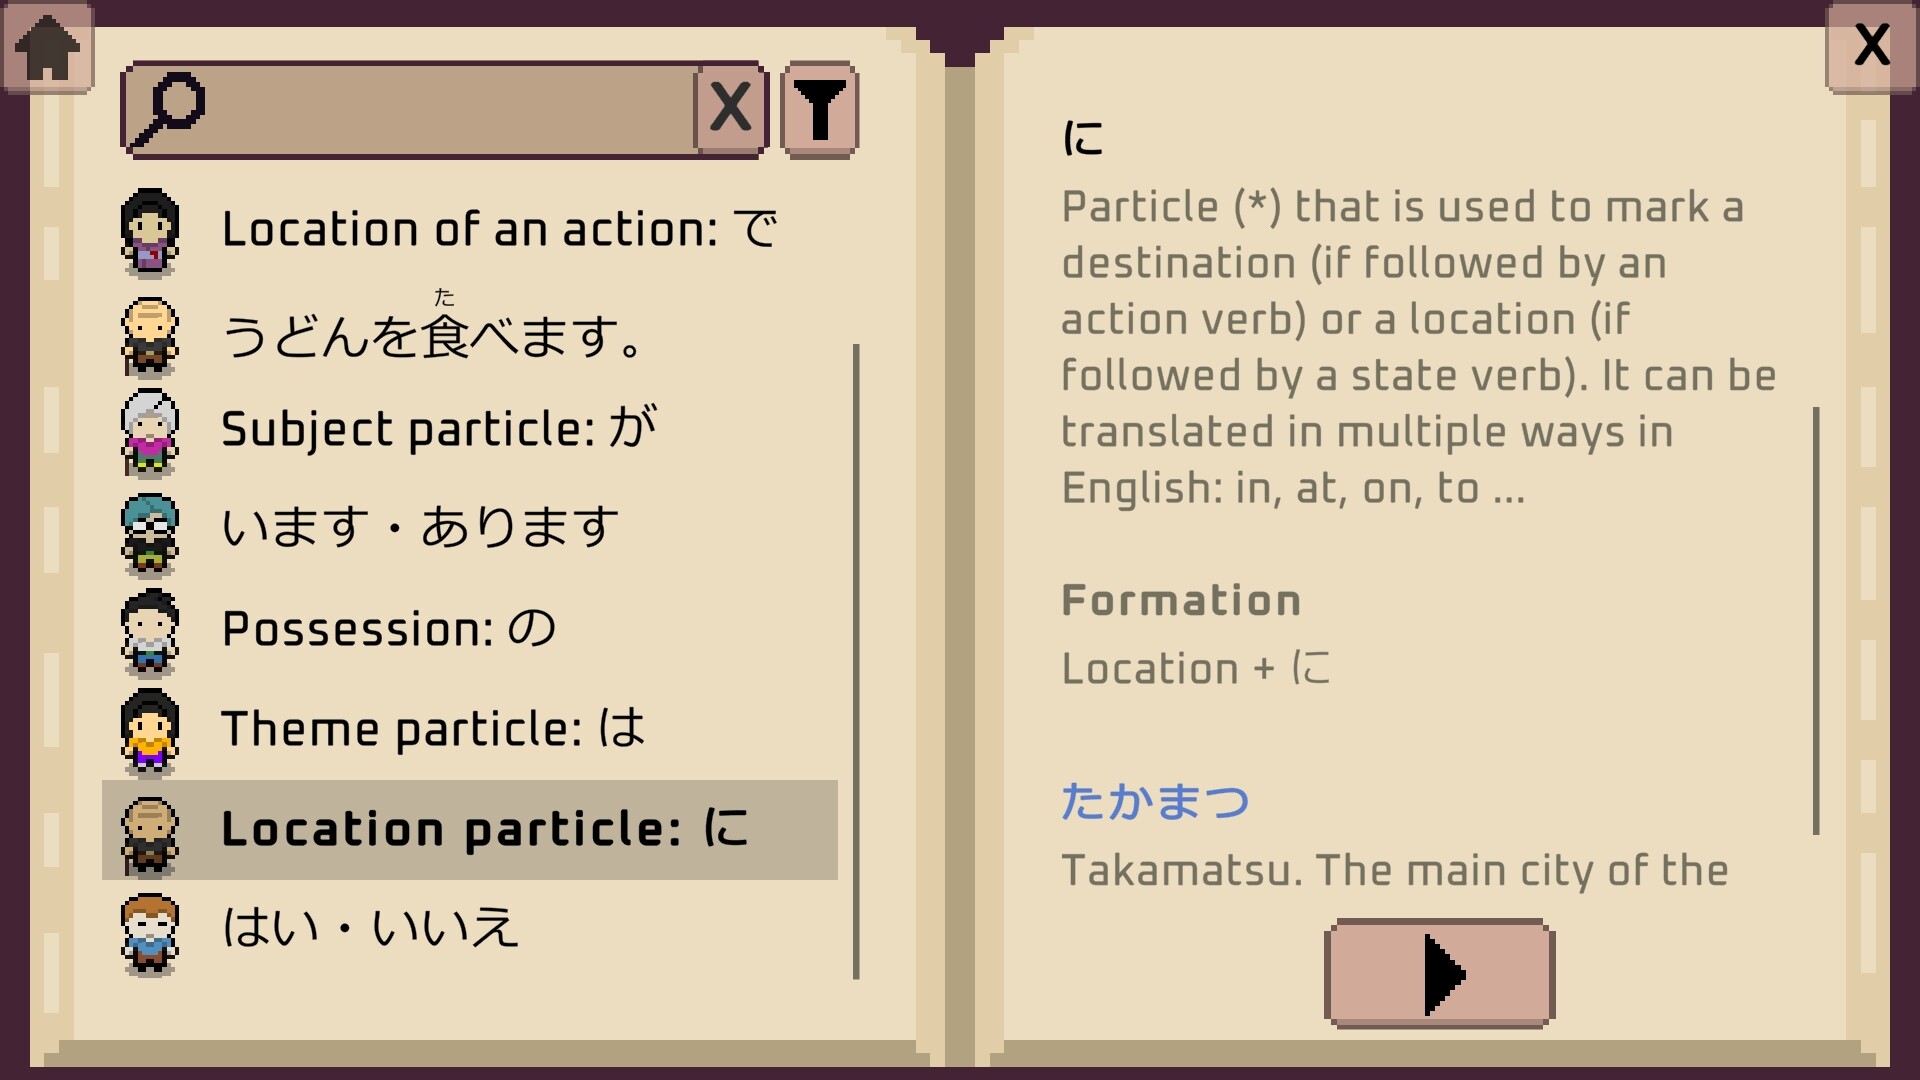Select the character avatar beside Subject particle
This screenshot has height=1080, width=1920.
(x=150, y=432)
